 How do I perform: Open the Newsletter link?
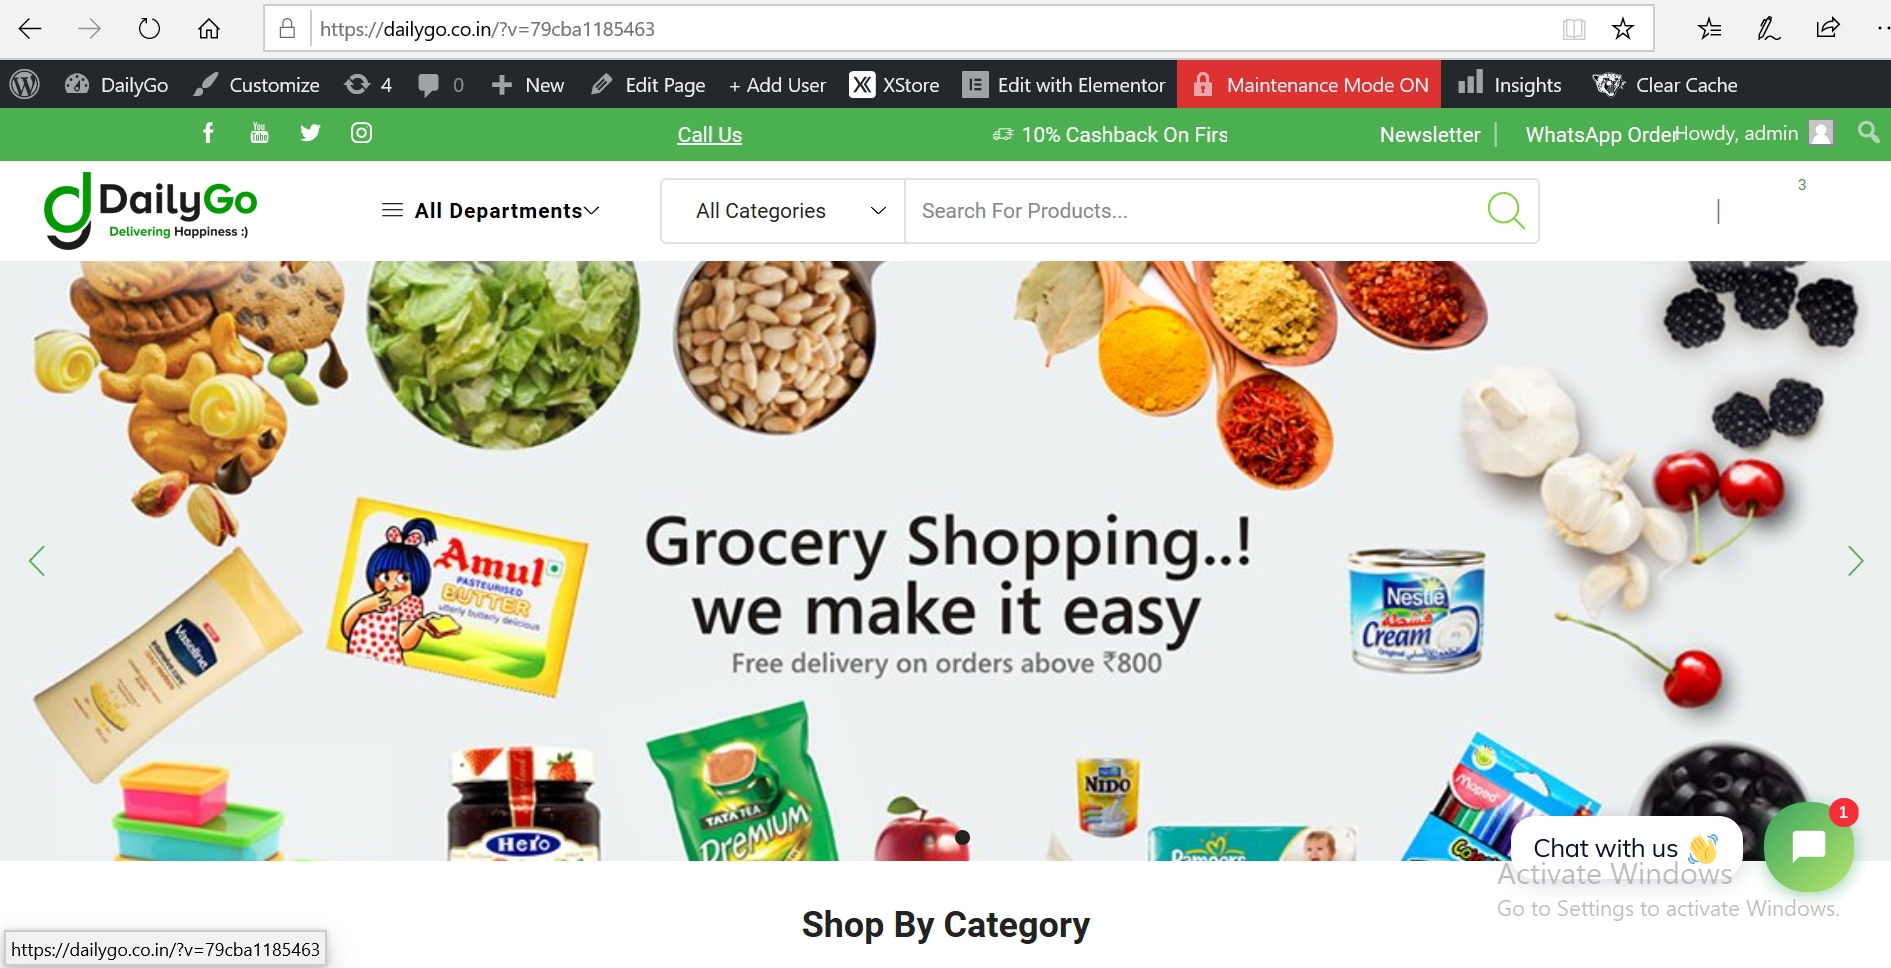(x=1430, y=135)
